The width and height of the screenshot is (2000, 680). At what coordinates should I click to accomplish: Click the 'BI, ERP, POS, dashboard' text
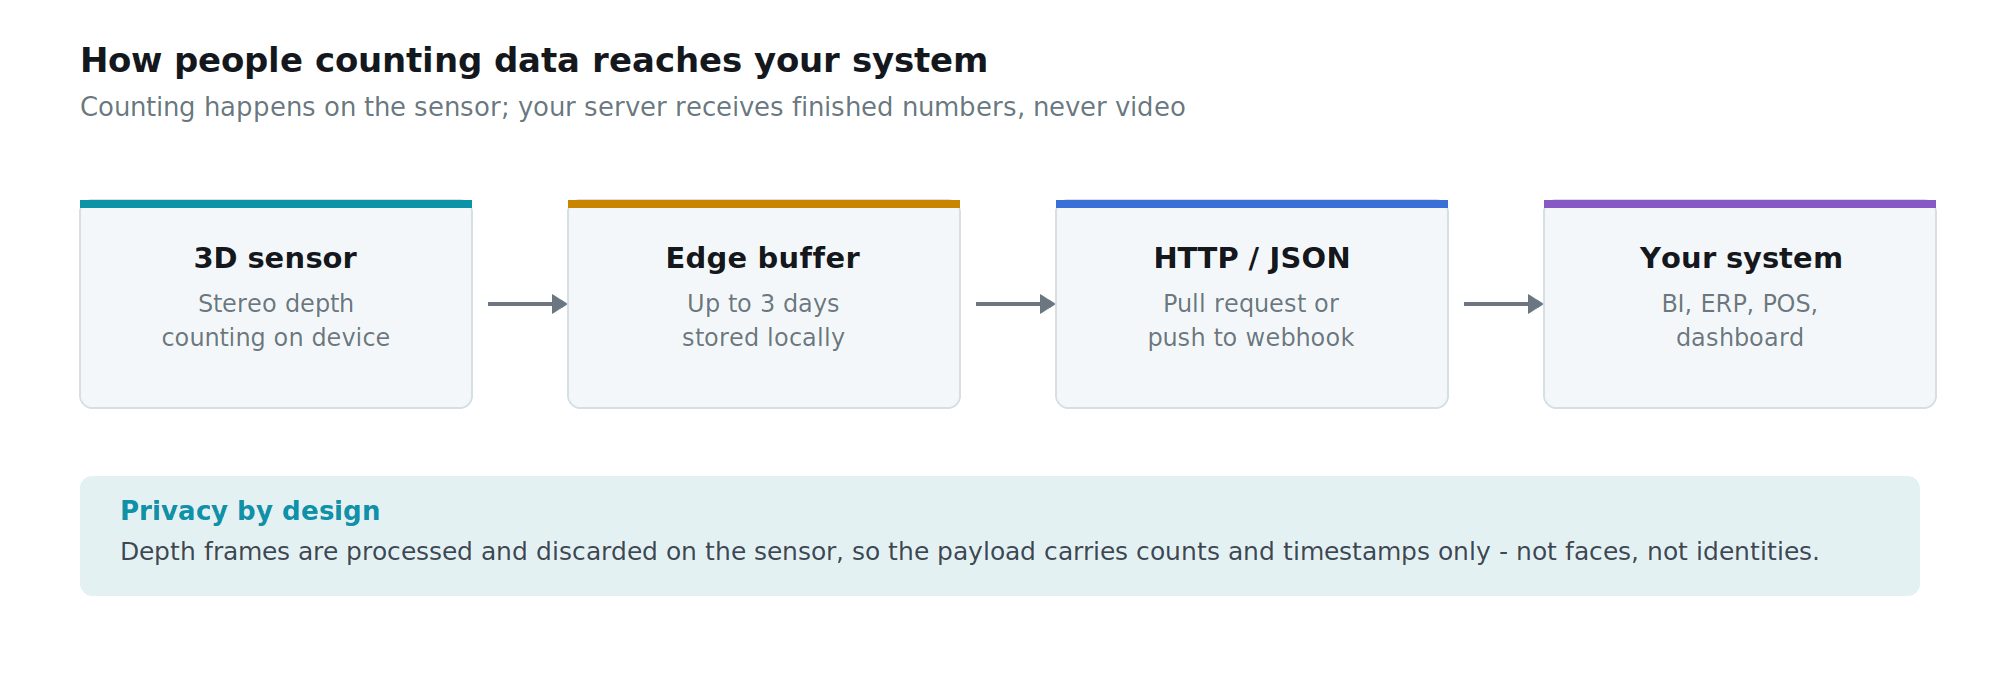1740,320
